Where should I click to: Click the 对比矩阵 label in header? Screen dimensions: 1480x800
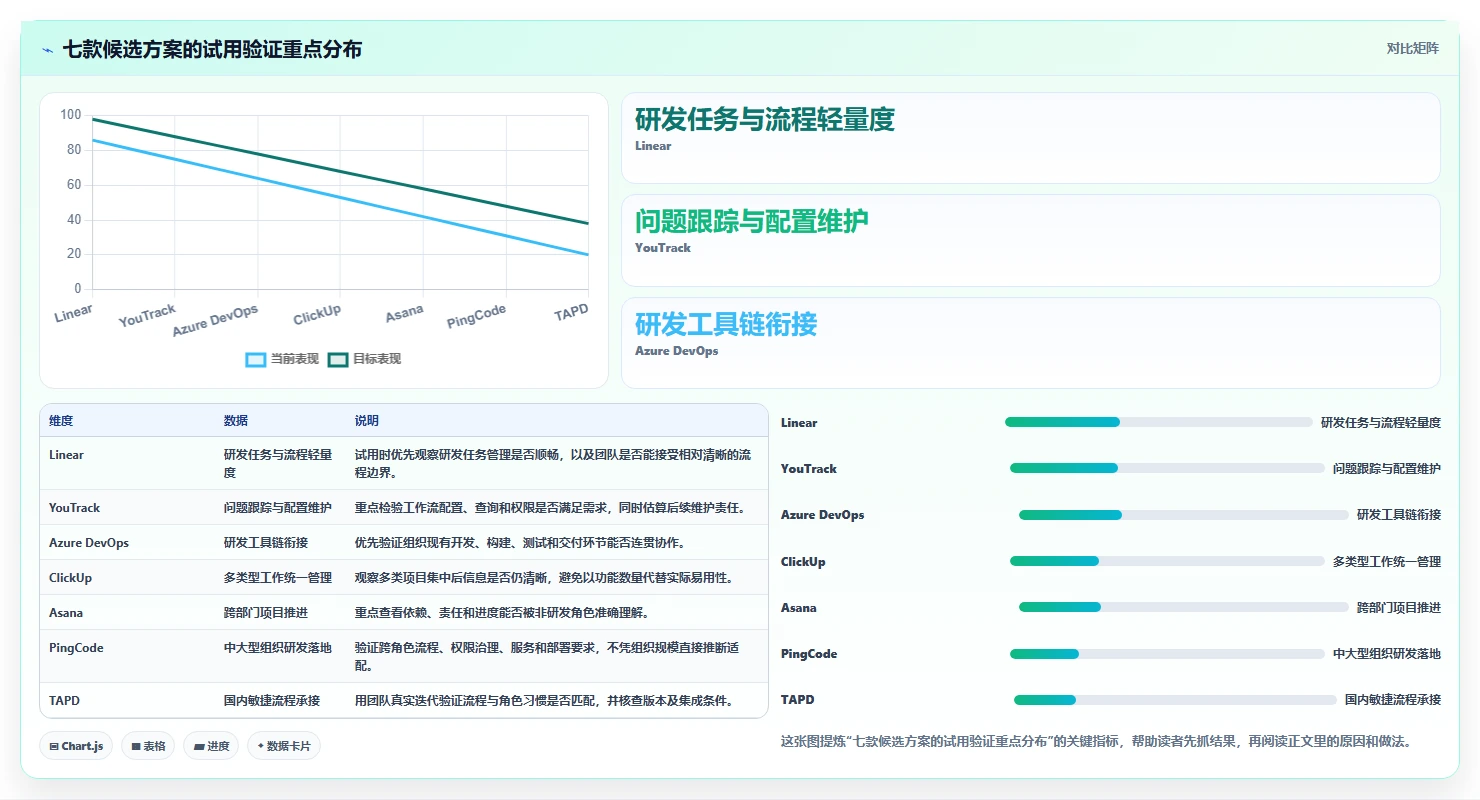[x=1413, y=48]
